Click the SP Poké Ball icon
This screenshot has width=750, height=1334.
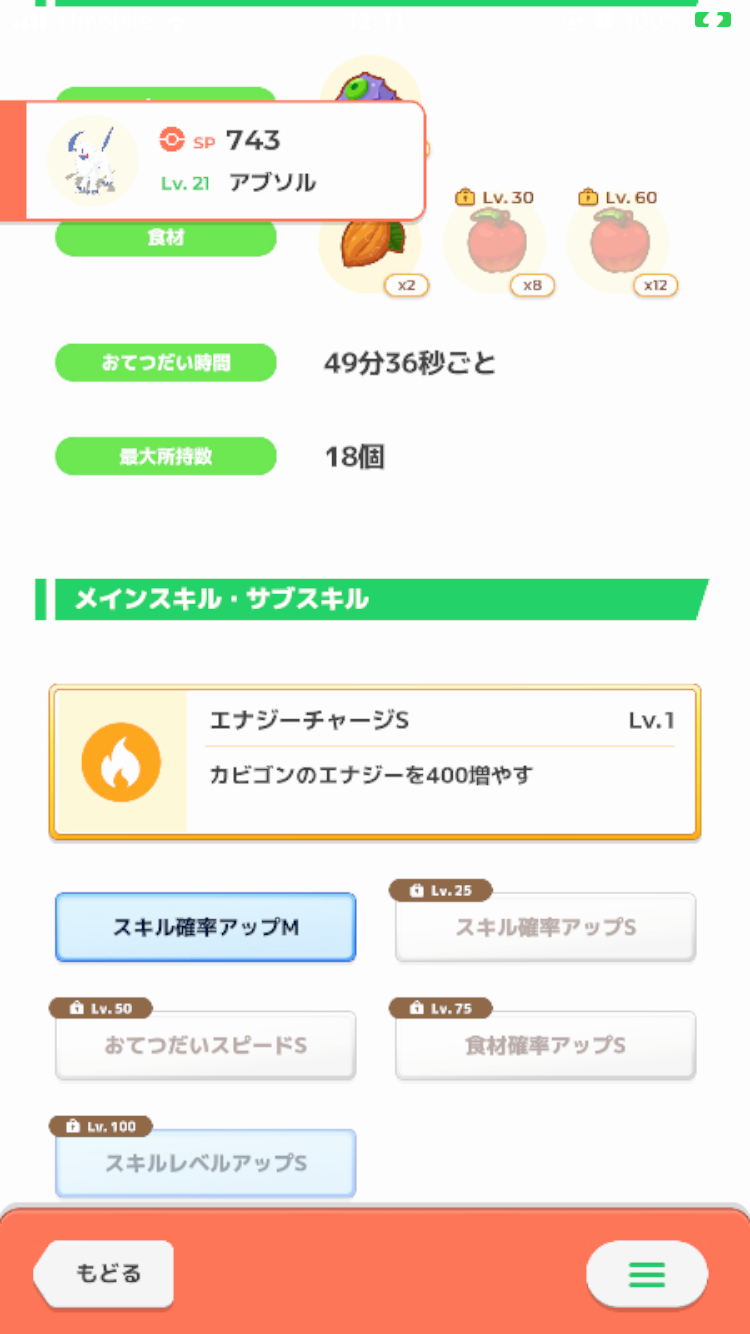click(x=172, y=140)
